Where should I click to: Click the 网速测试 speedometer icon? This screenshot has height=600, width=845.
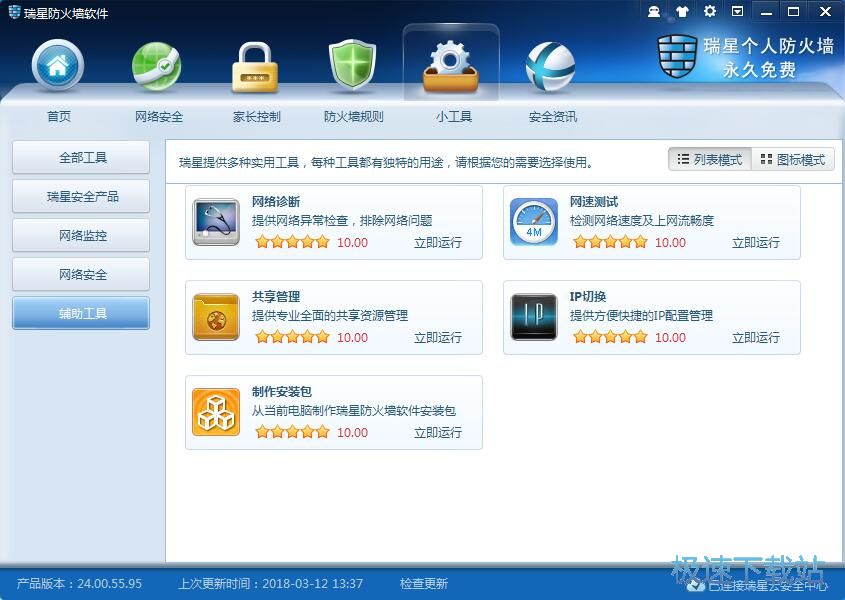pos(534,222)
